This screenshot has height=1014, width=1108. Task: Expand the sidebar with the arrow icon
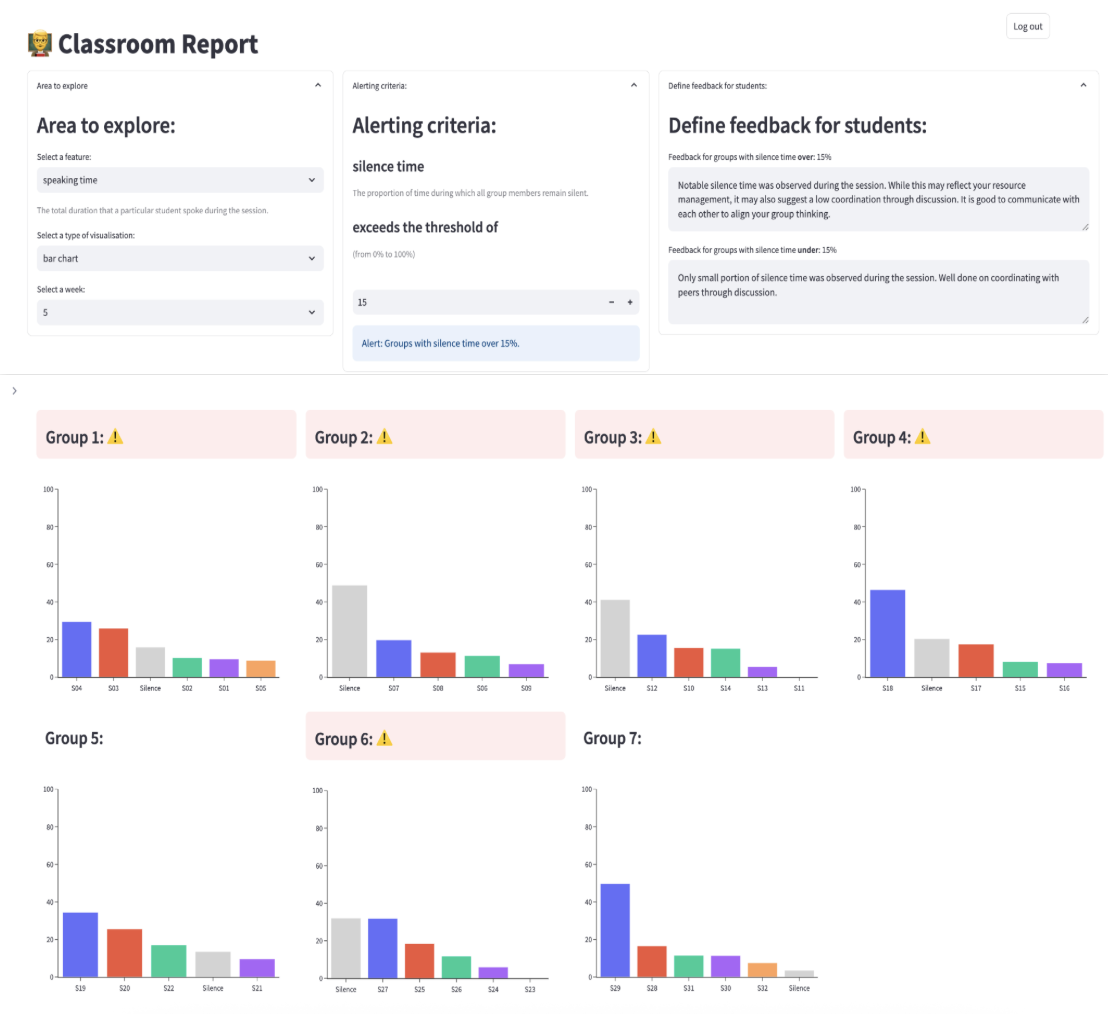pyautogui.click(x=14, y=391)
